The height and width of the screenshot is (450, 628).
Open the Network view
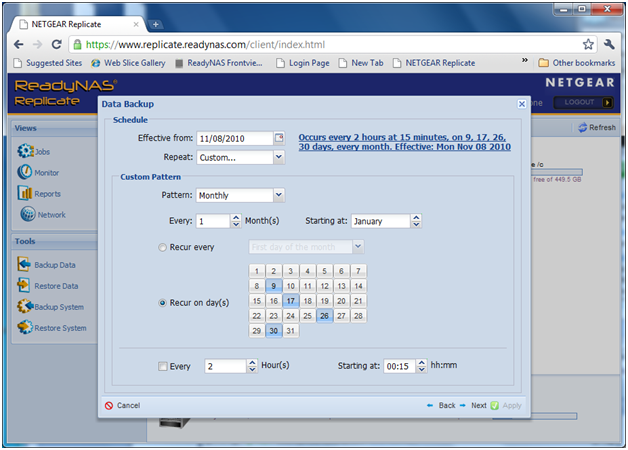tap(43, 214)
